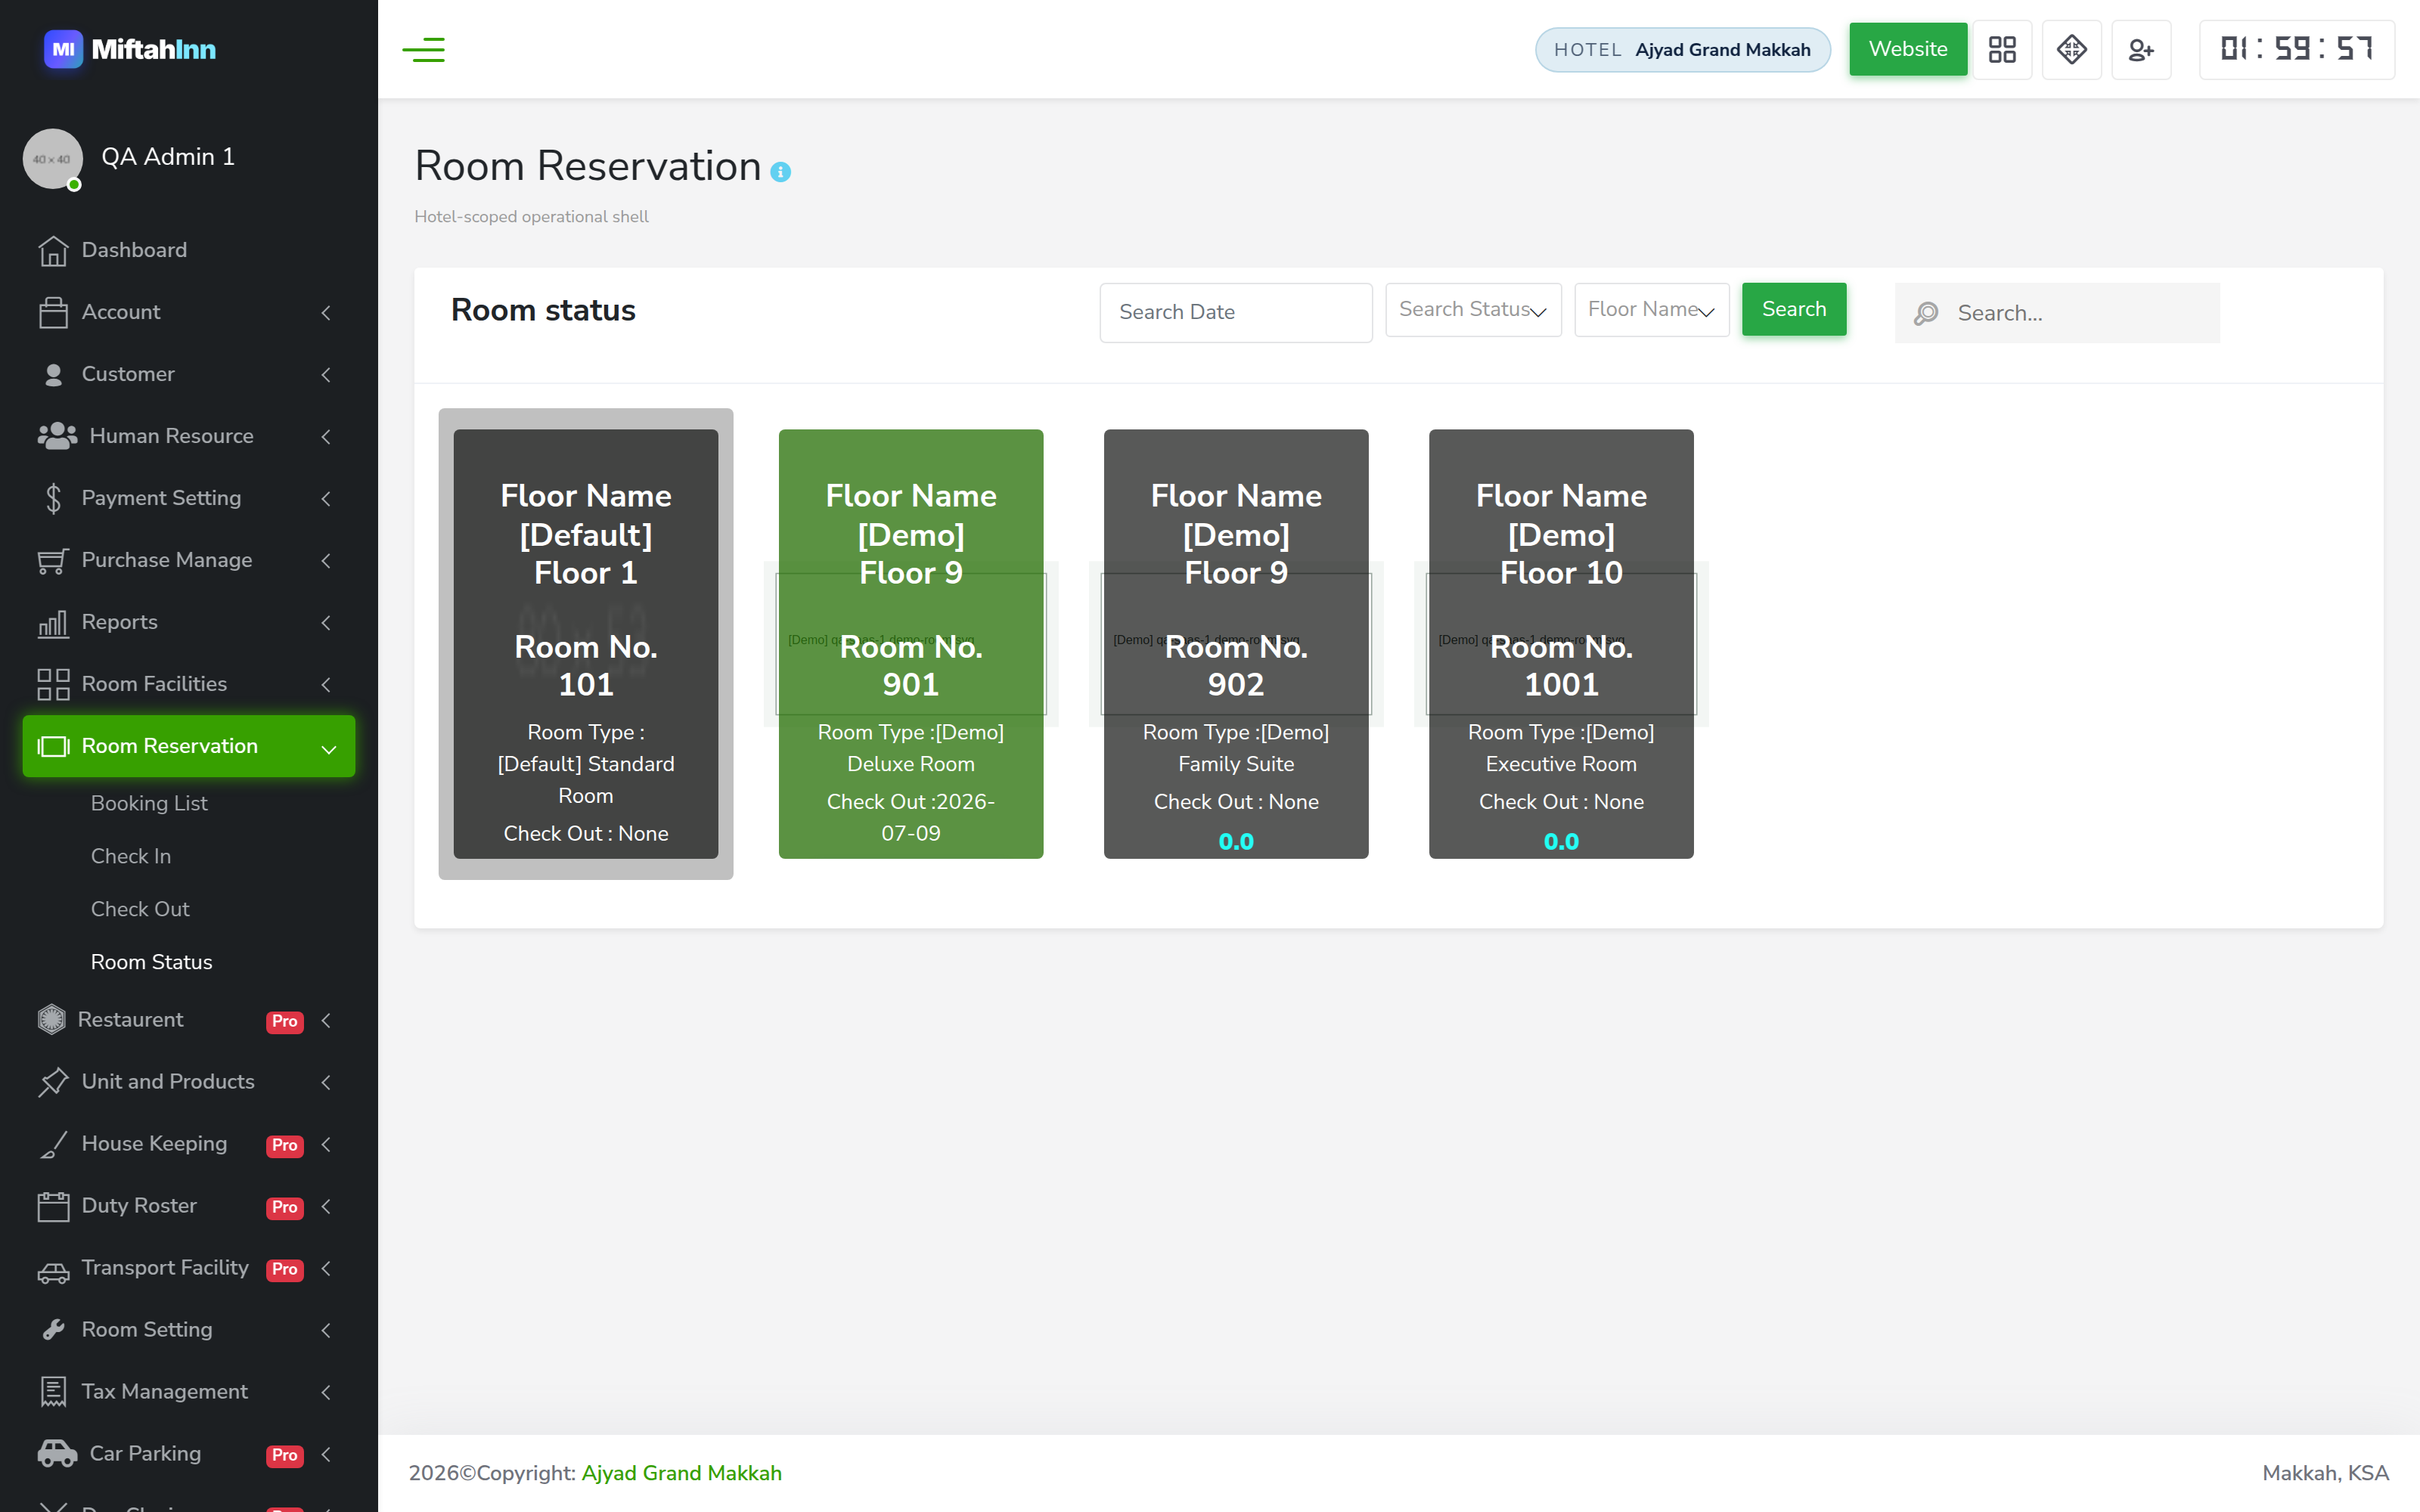Click the 0.0 rating on Room 1001
The image size is (2420, 1512).
coord(1561,842)
